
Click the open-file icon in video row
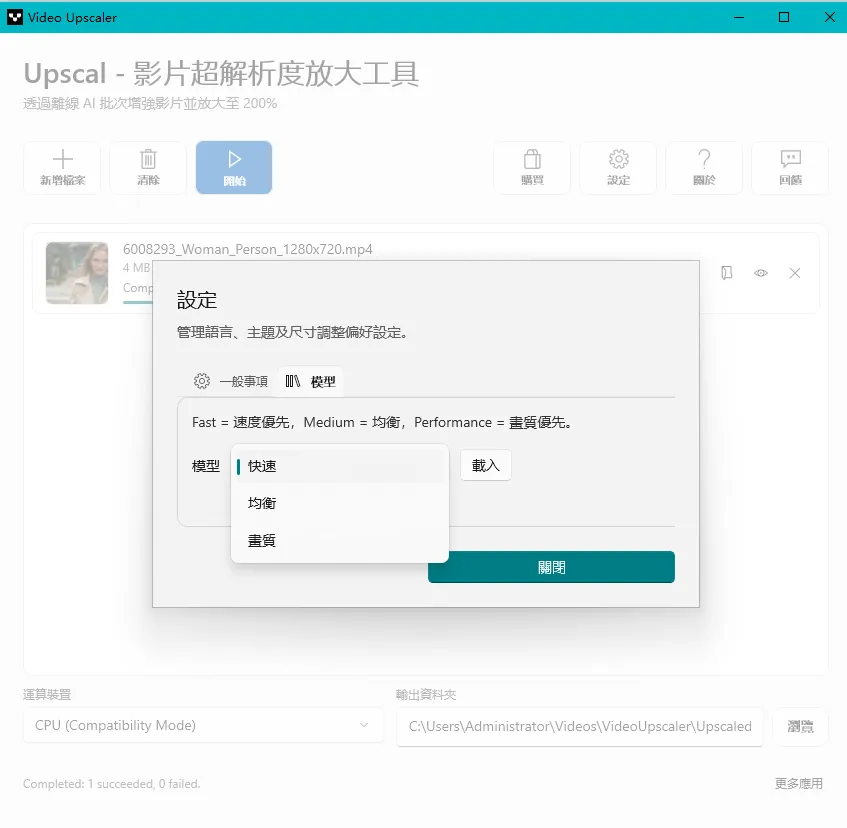pyautogui.click(x=727, y=273)
